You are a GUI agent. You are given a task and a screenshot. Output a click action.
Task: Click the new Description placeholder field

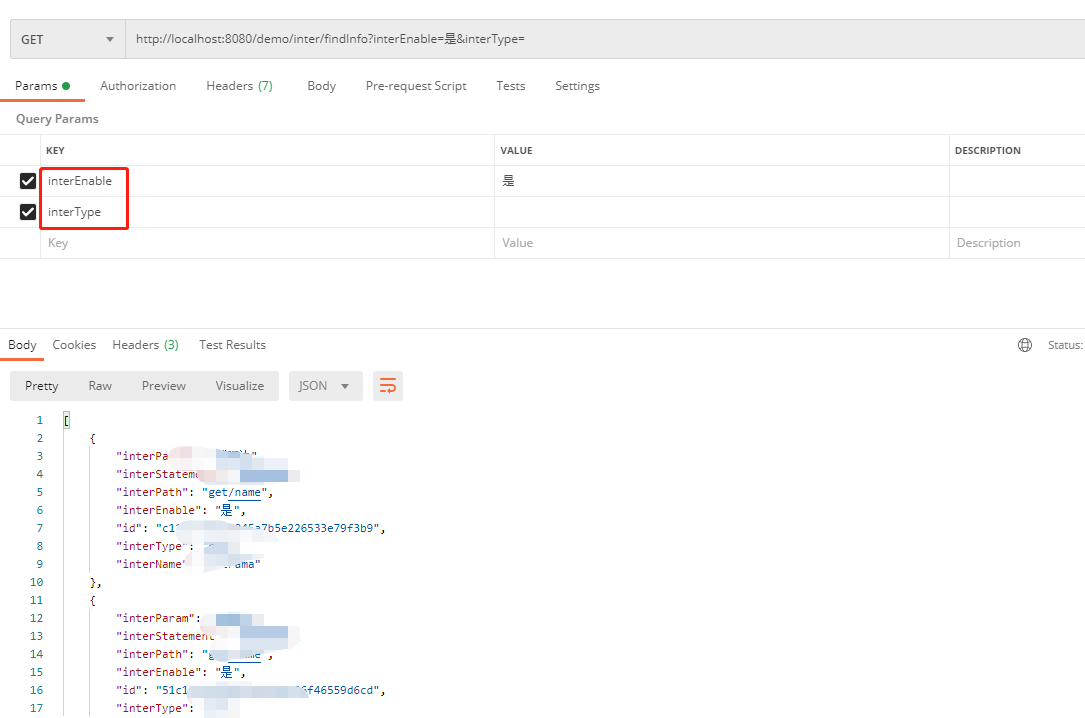tap(1016, 243)
